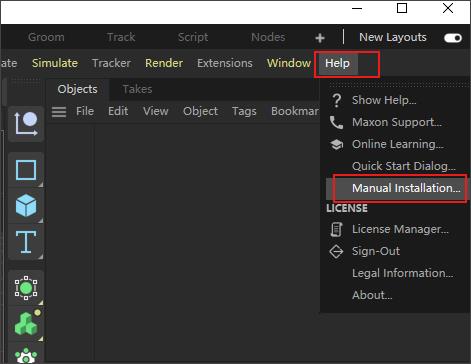Expand the Tags menu in Objects manager
Viewport: 471px width, 364px height.
tap(244, 111)
